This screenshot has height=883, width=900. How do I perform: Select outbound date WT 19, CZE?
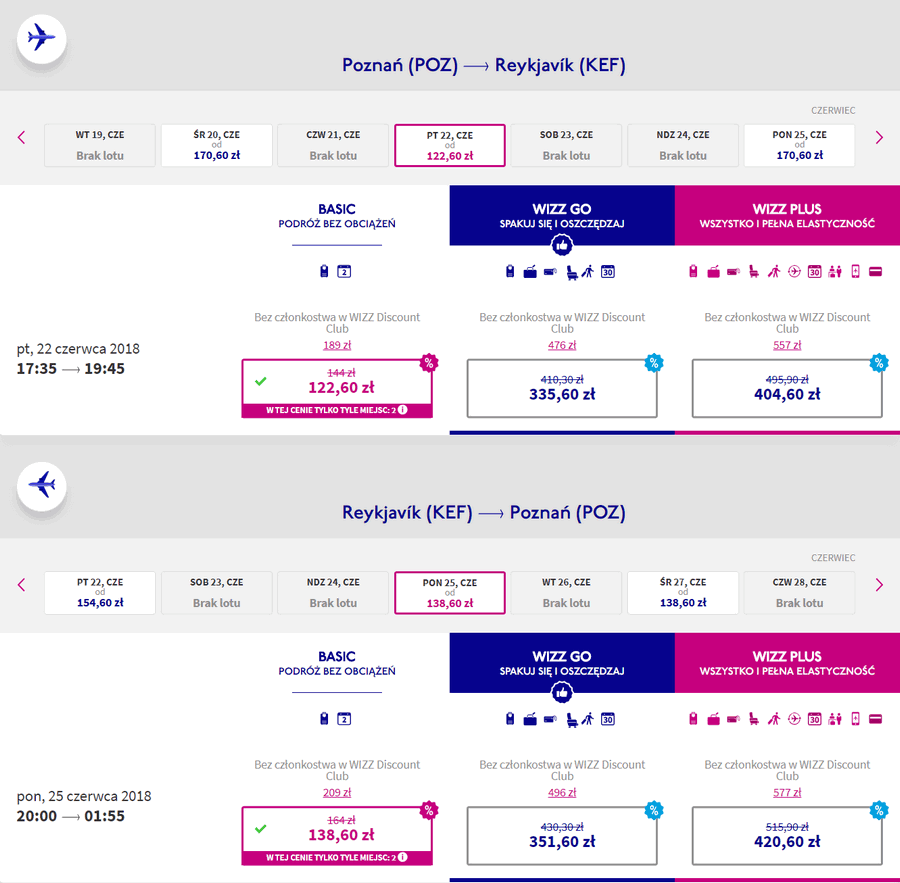point(100,145)
